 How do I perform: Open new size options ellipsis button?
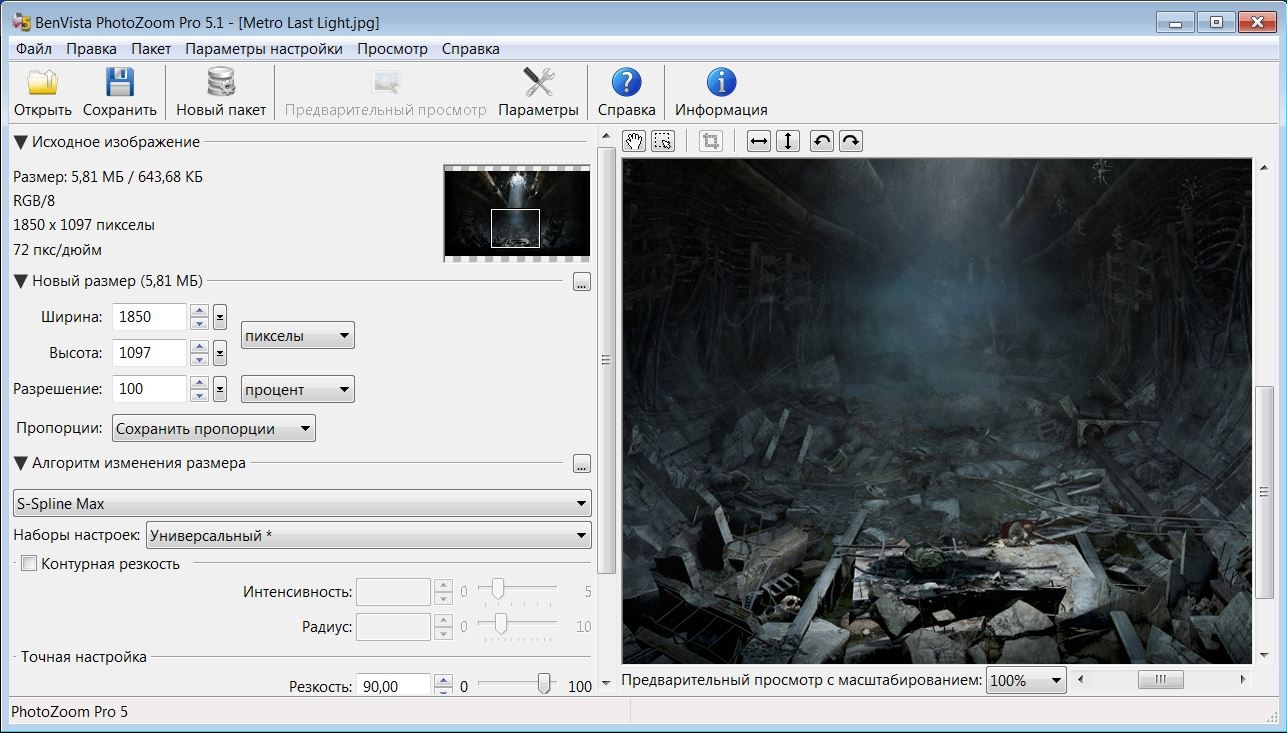[582, 282]
